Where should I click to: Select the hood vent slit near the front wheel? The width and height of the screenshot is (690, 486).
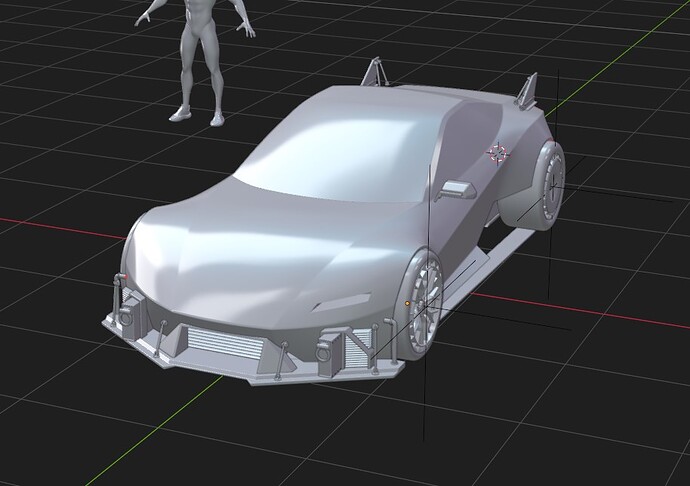(341, 302)
